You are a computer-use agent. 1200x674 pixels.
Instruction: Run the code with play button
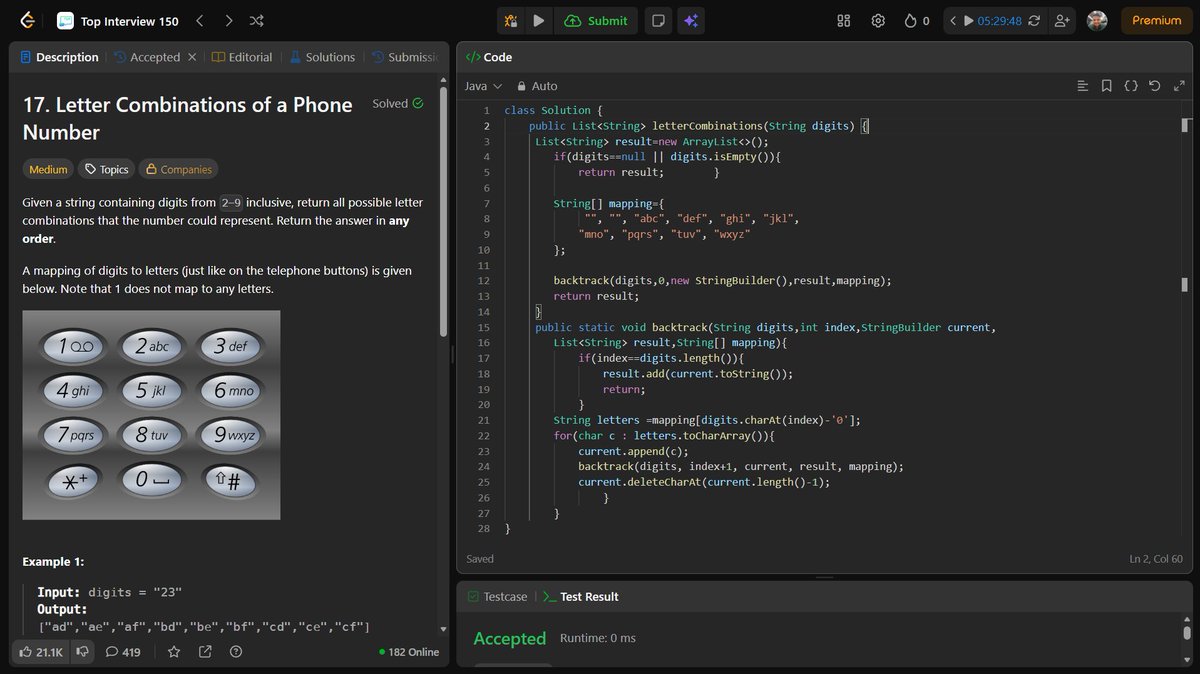pyautogui.click(x=539, y=20)
